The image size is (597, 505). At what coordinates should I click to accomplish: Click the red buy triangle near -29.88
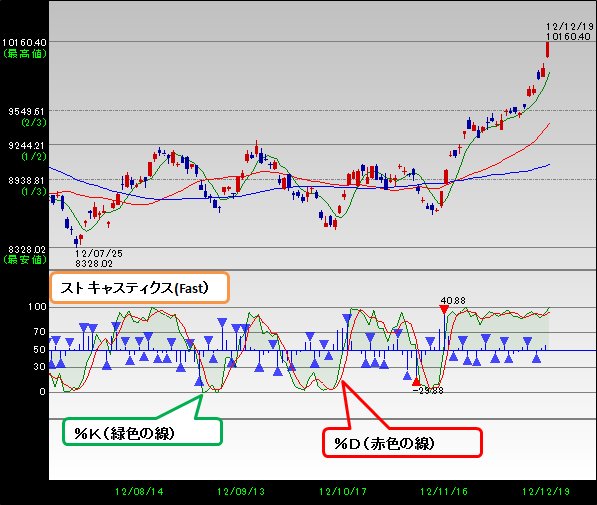click(416, 381)
